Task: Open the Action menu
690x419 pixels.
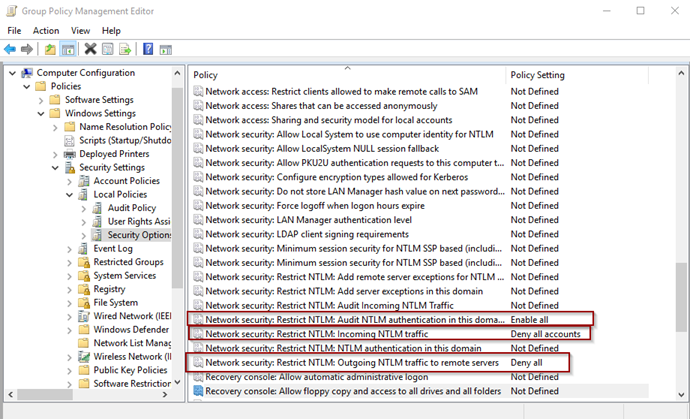Action: tap(46, 30)
